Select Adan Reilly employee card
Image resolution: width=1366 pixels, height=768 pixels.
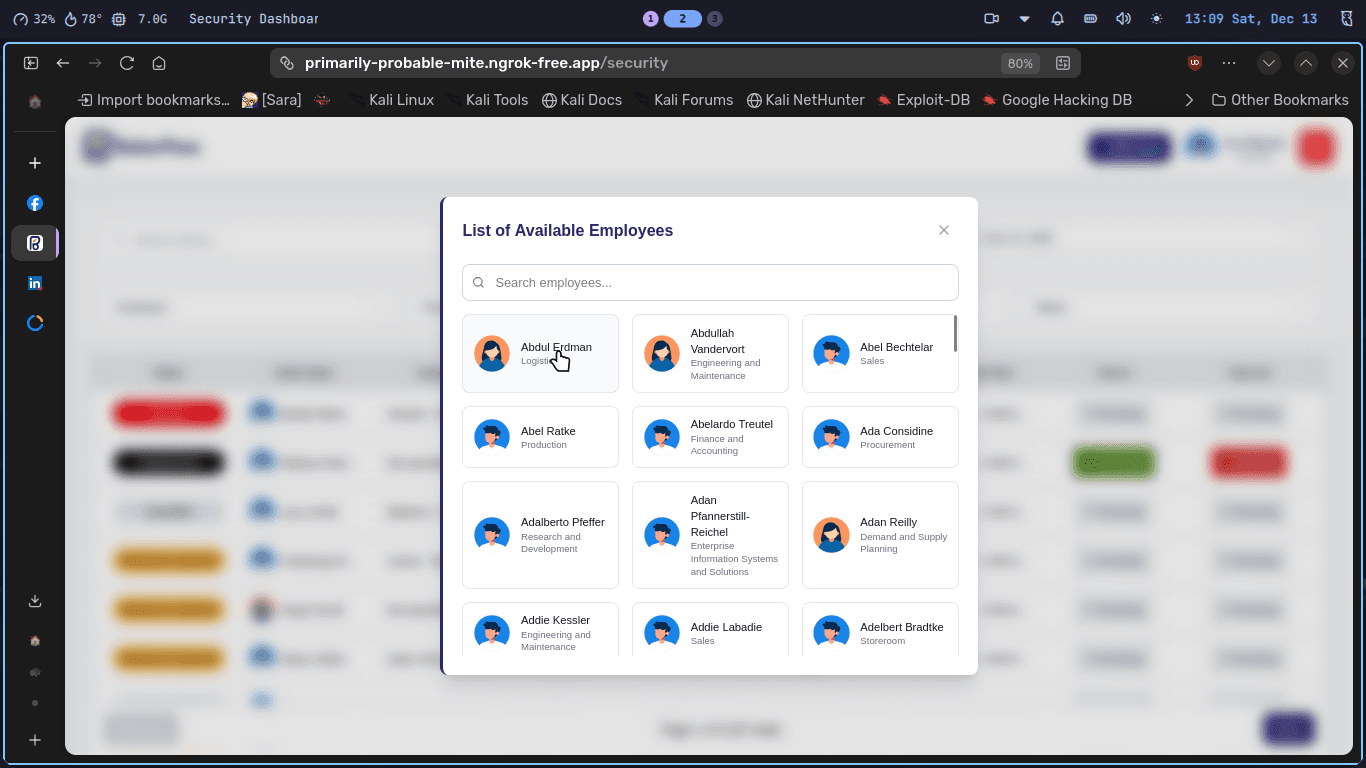point(880,535)
